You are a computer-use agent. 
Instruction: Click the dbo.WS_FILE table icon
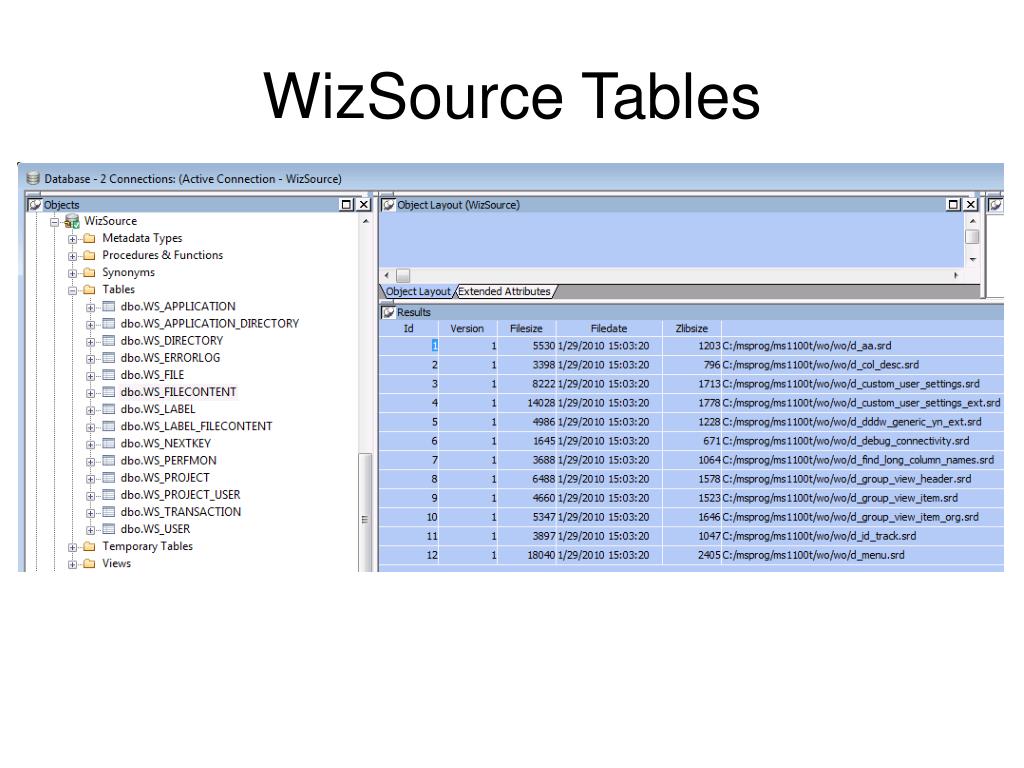108,375
